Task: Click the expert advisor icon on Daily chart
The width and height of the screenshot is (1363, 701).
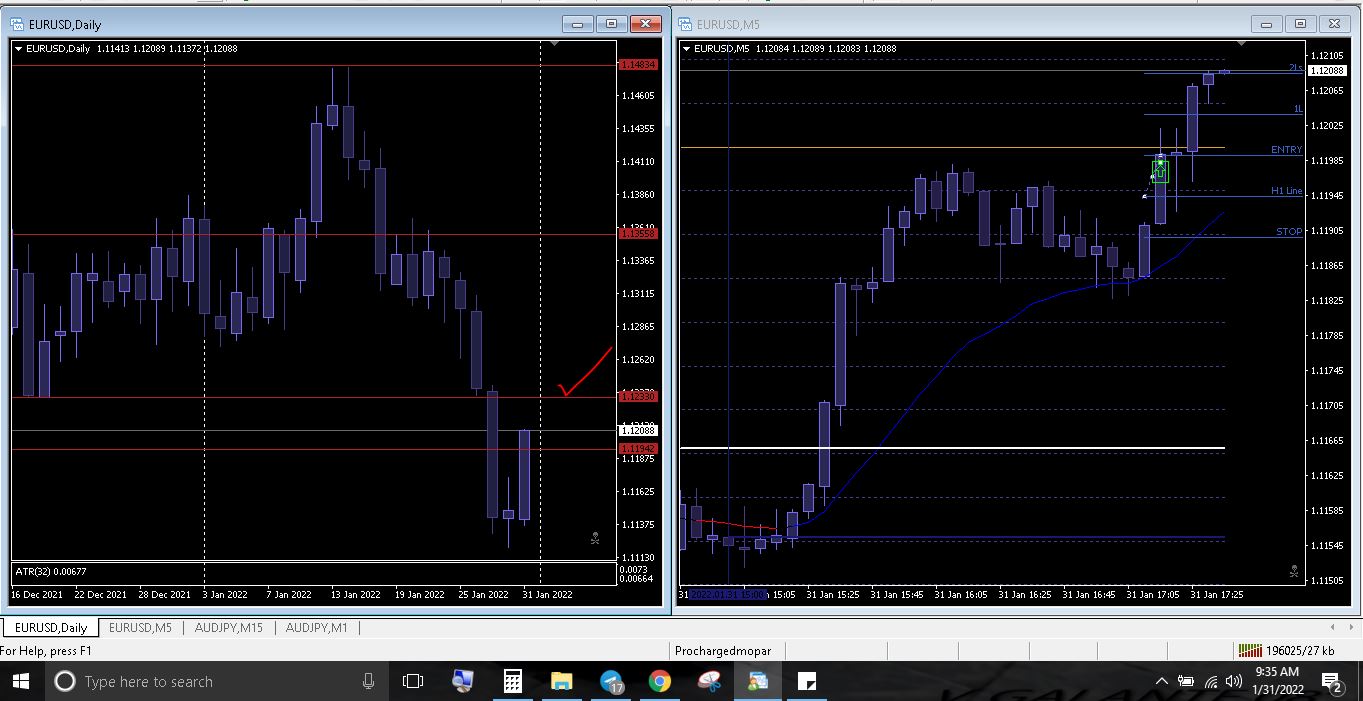Action: (595, 539)
